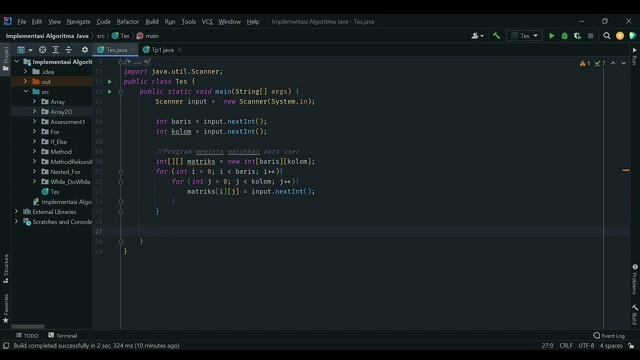
Task: Click the orange warning stripe marker
Action: 626,170
